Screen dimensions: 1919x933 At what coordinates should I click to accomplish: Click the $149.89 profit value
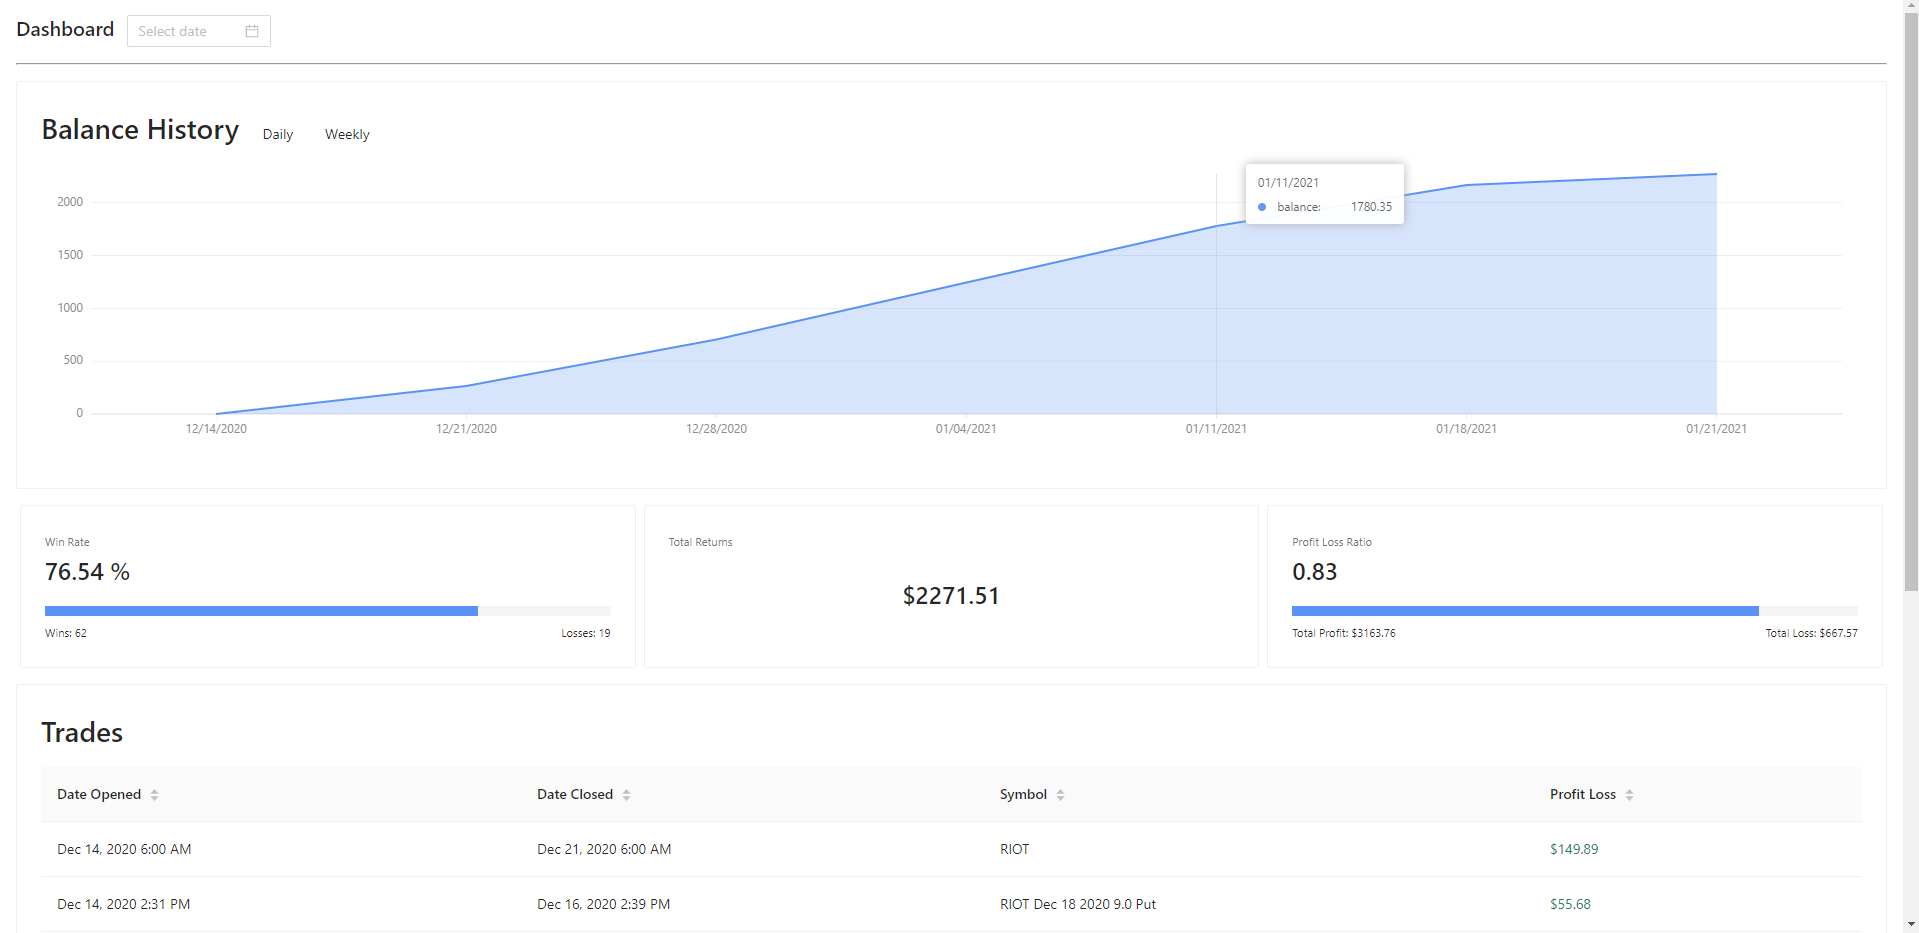1574,849
